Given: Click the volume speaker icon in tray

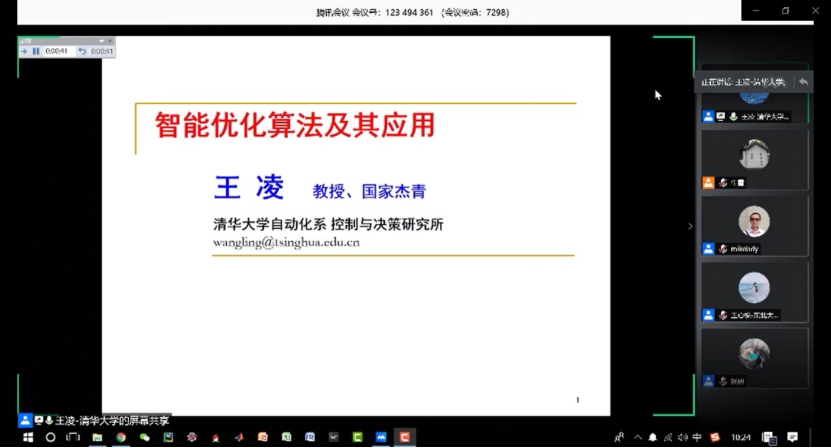Looking at the screenshot, I should 682,437.
